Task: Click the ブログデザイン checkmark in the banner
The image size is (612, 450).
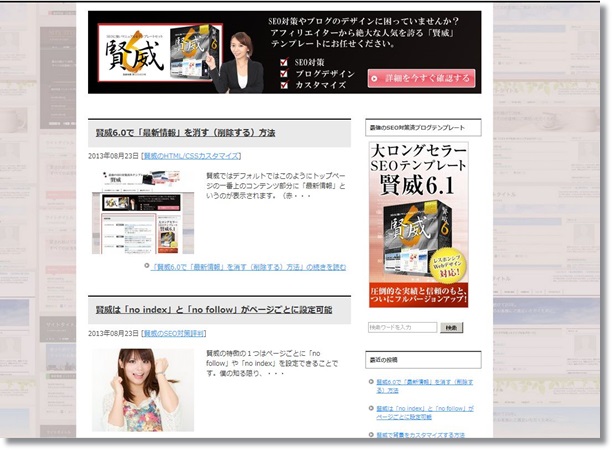Action: (x=284, y=73)
